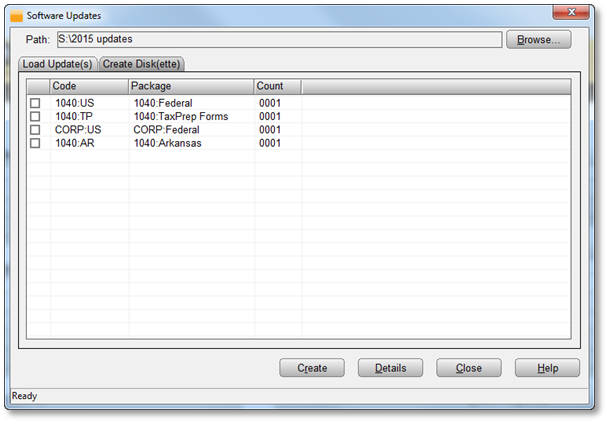Select the 1040:AR Arkansas checkbox
Viewport: 608px width, 423px height.
35,143
